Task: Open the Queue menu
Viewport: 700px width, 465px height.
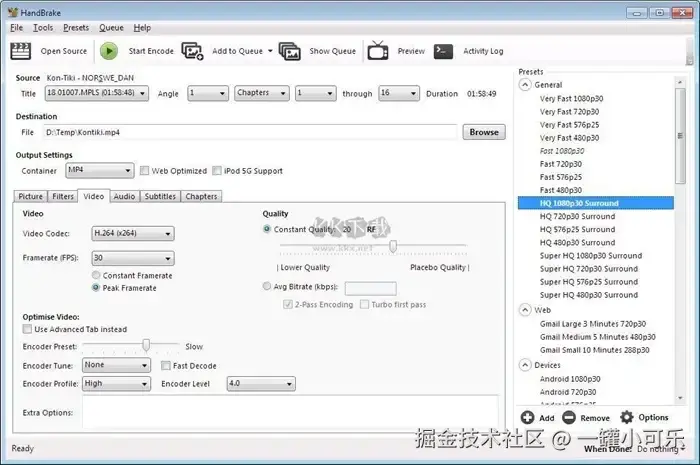Action: (x=111, y=28)
